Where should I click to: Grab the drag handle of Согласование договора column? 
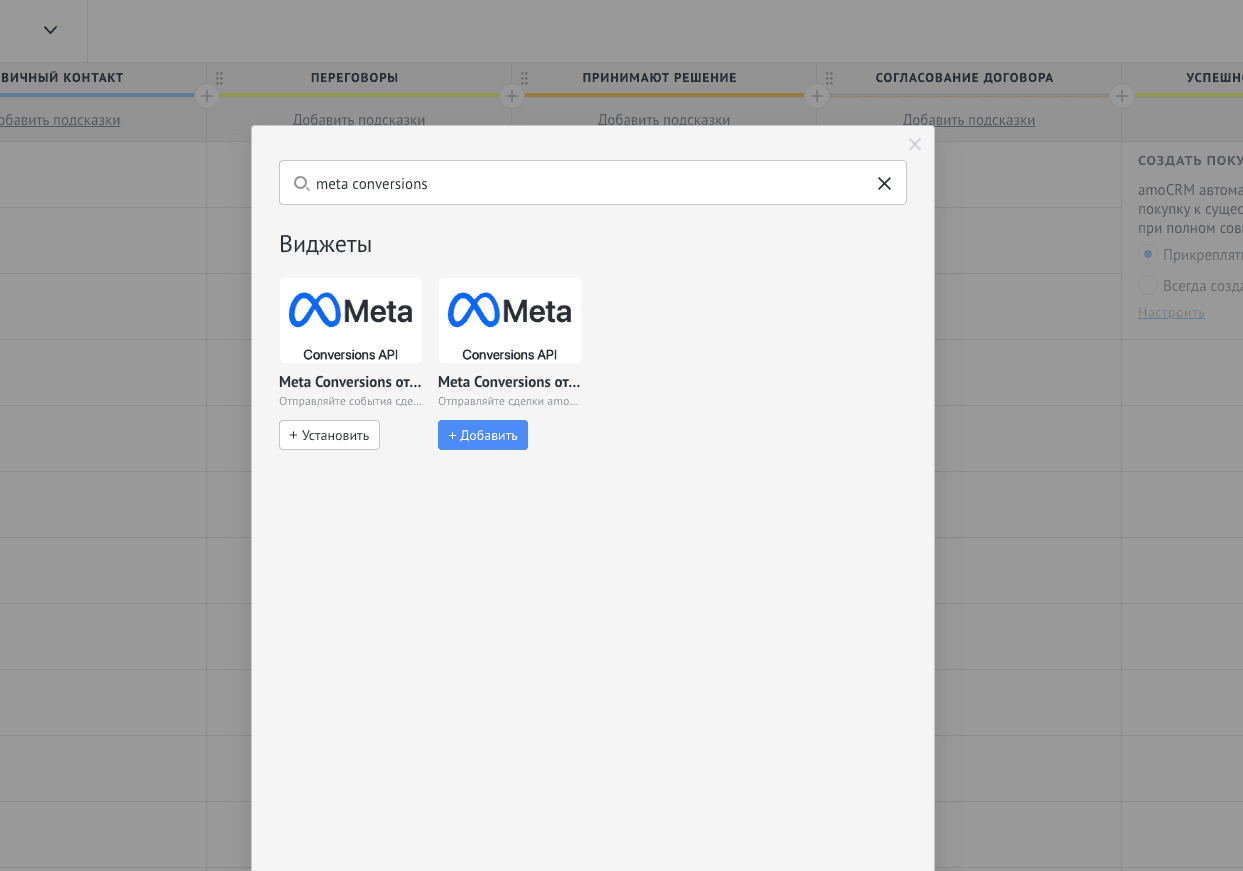[829, 77]
